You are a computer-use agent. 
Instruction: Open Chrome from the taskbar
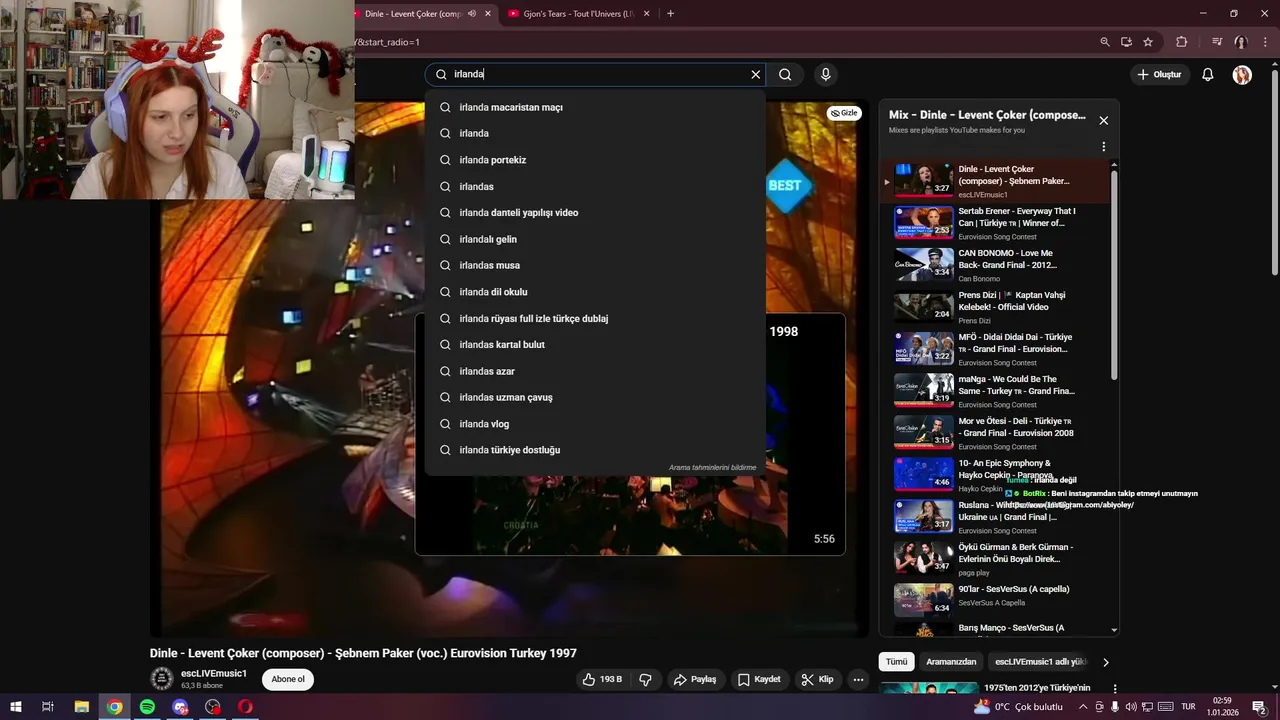coord(115,707)
